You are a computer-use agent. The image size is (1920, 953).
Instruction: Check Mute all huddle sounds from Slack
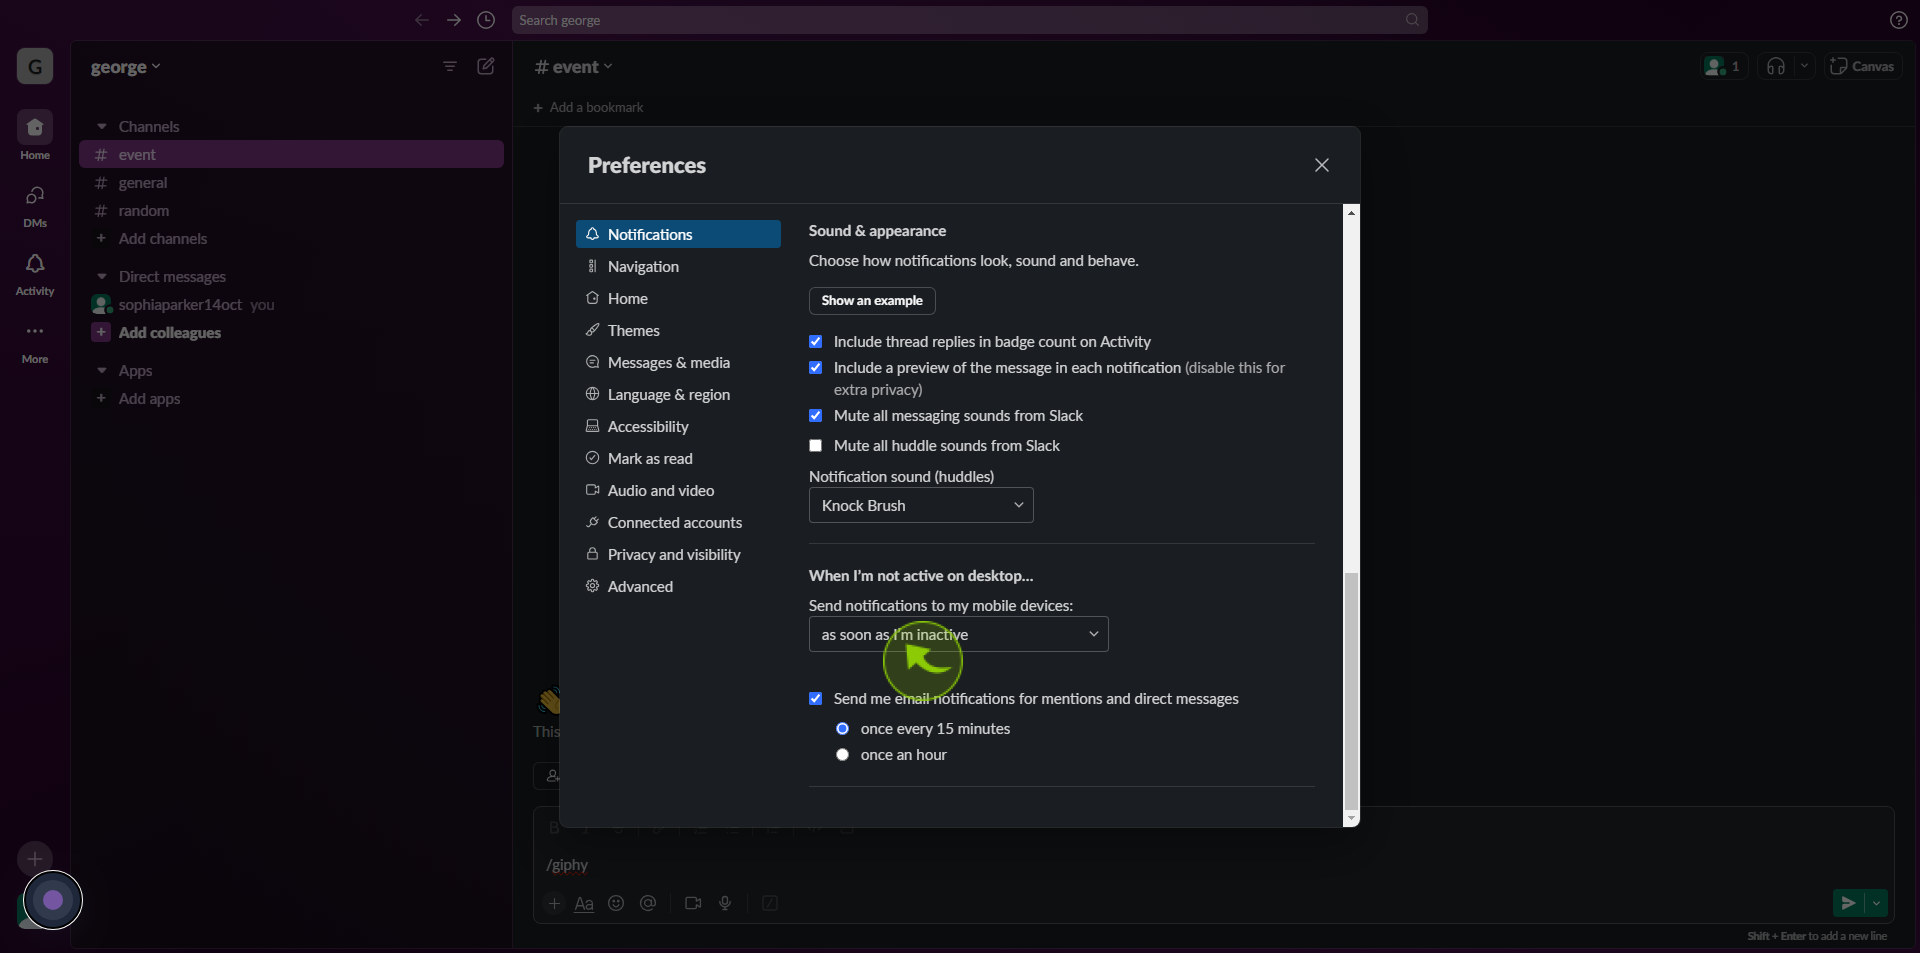(x=816, y=446)
